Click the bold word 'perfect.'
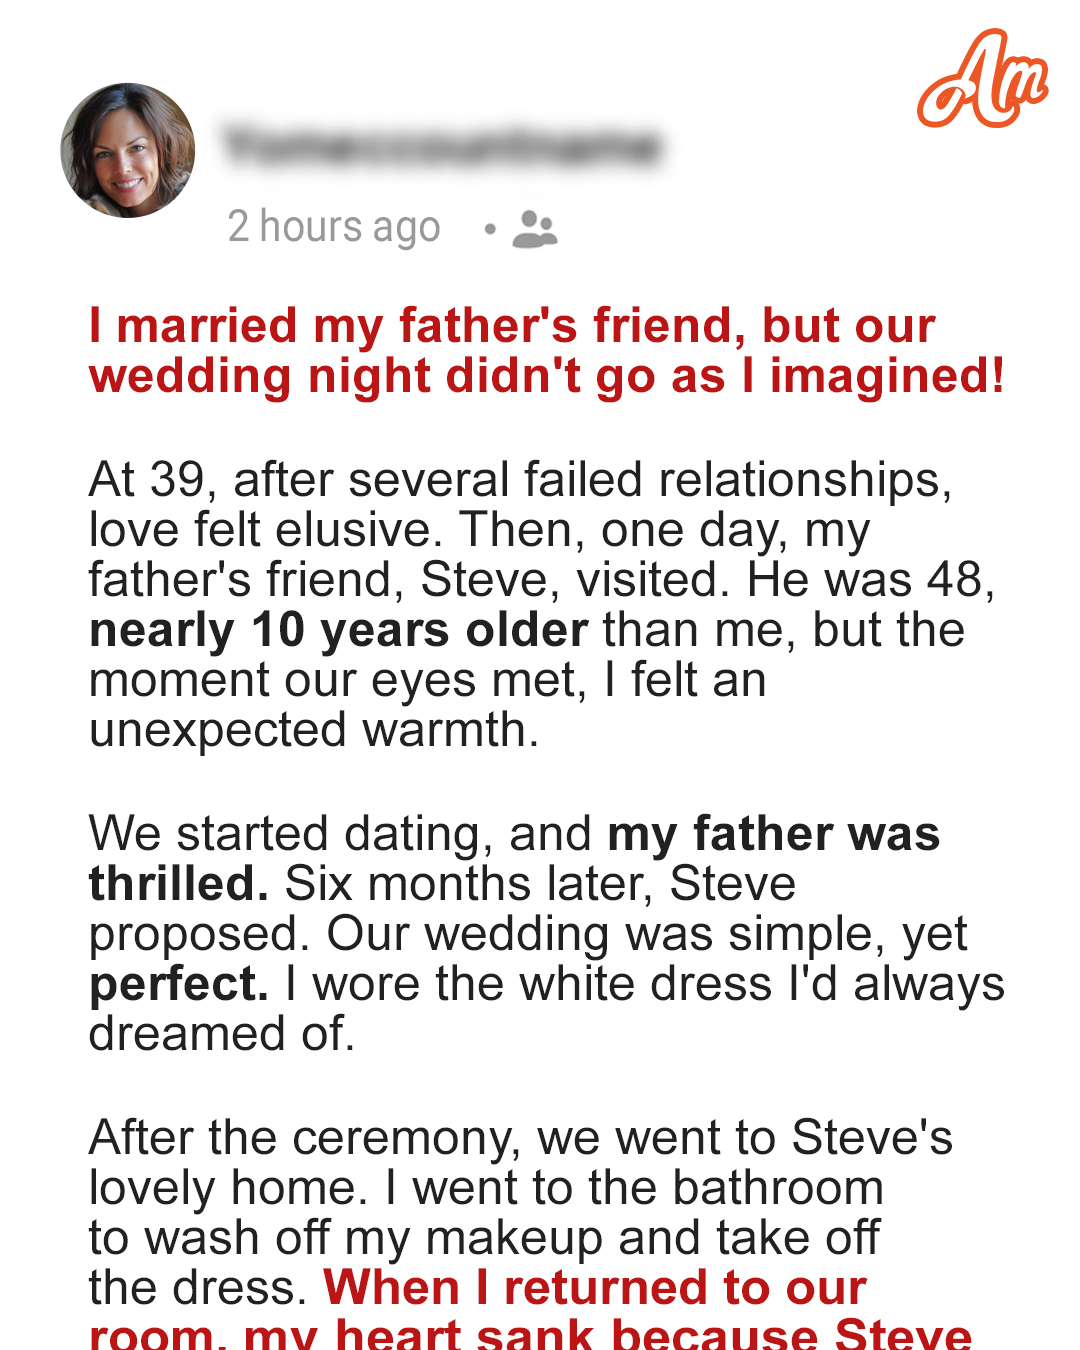1080x1350 pixels. point(179,984)
